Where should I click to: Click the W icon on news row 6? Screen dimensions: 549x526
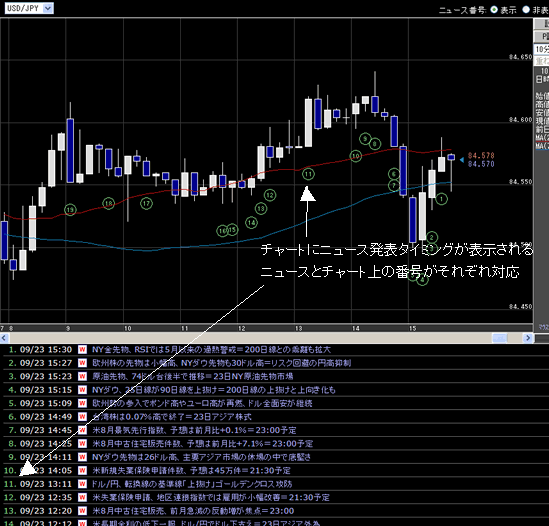pyautogui.click(x=82, y=417)
